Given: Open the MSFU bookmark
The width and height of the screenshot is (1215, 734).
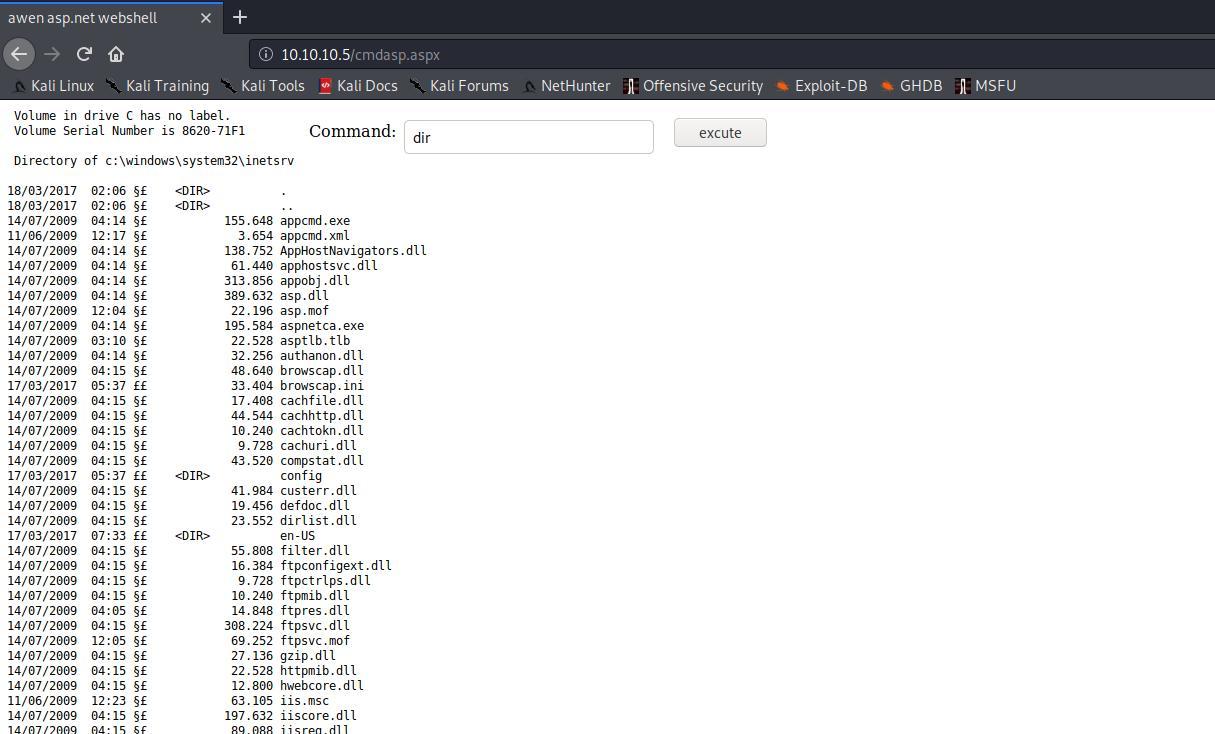Looking at the screenshot, I should tap(985, 86).
